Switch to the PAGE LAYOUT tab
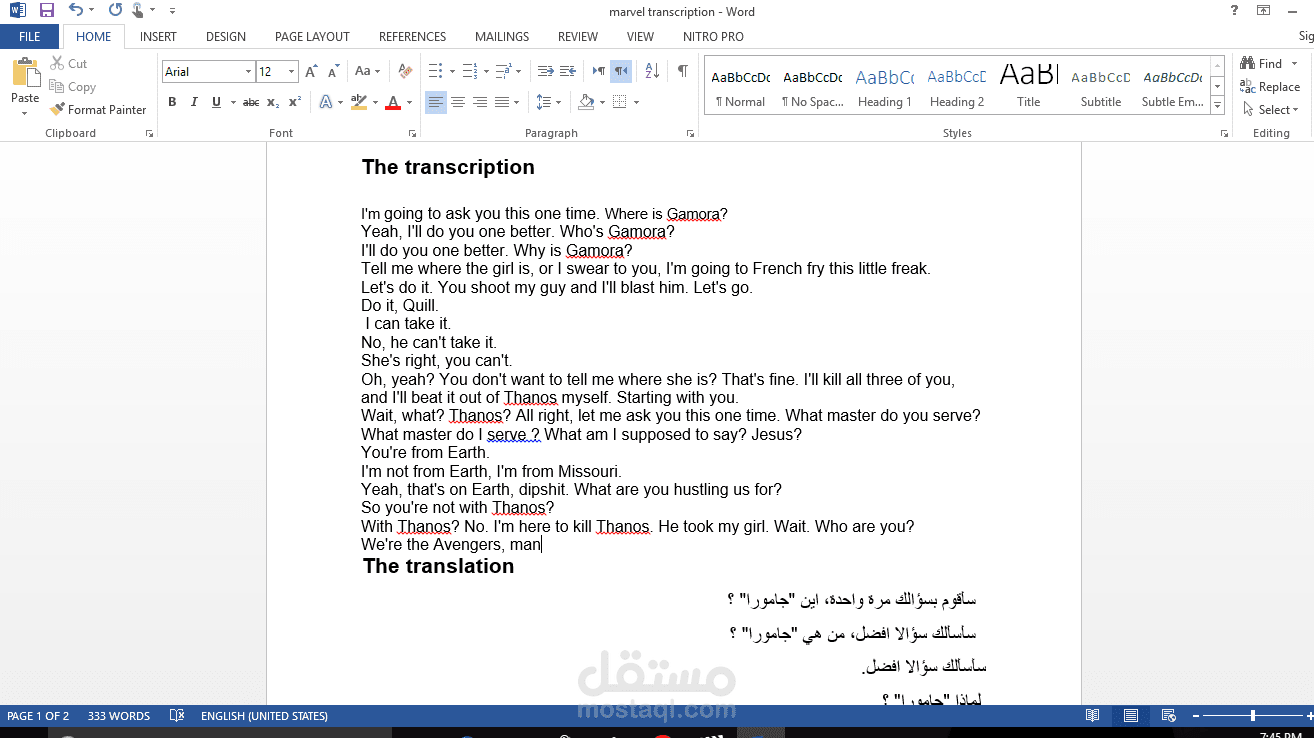 pos(312,37)
